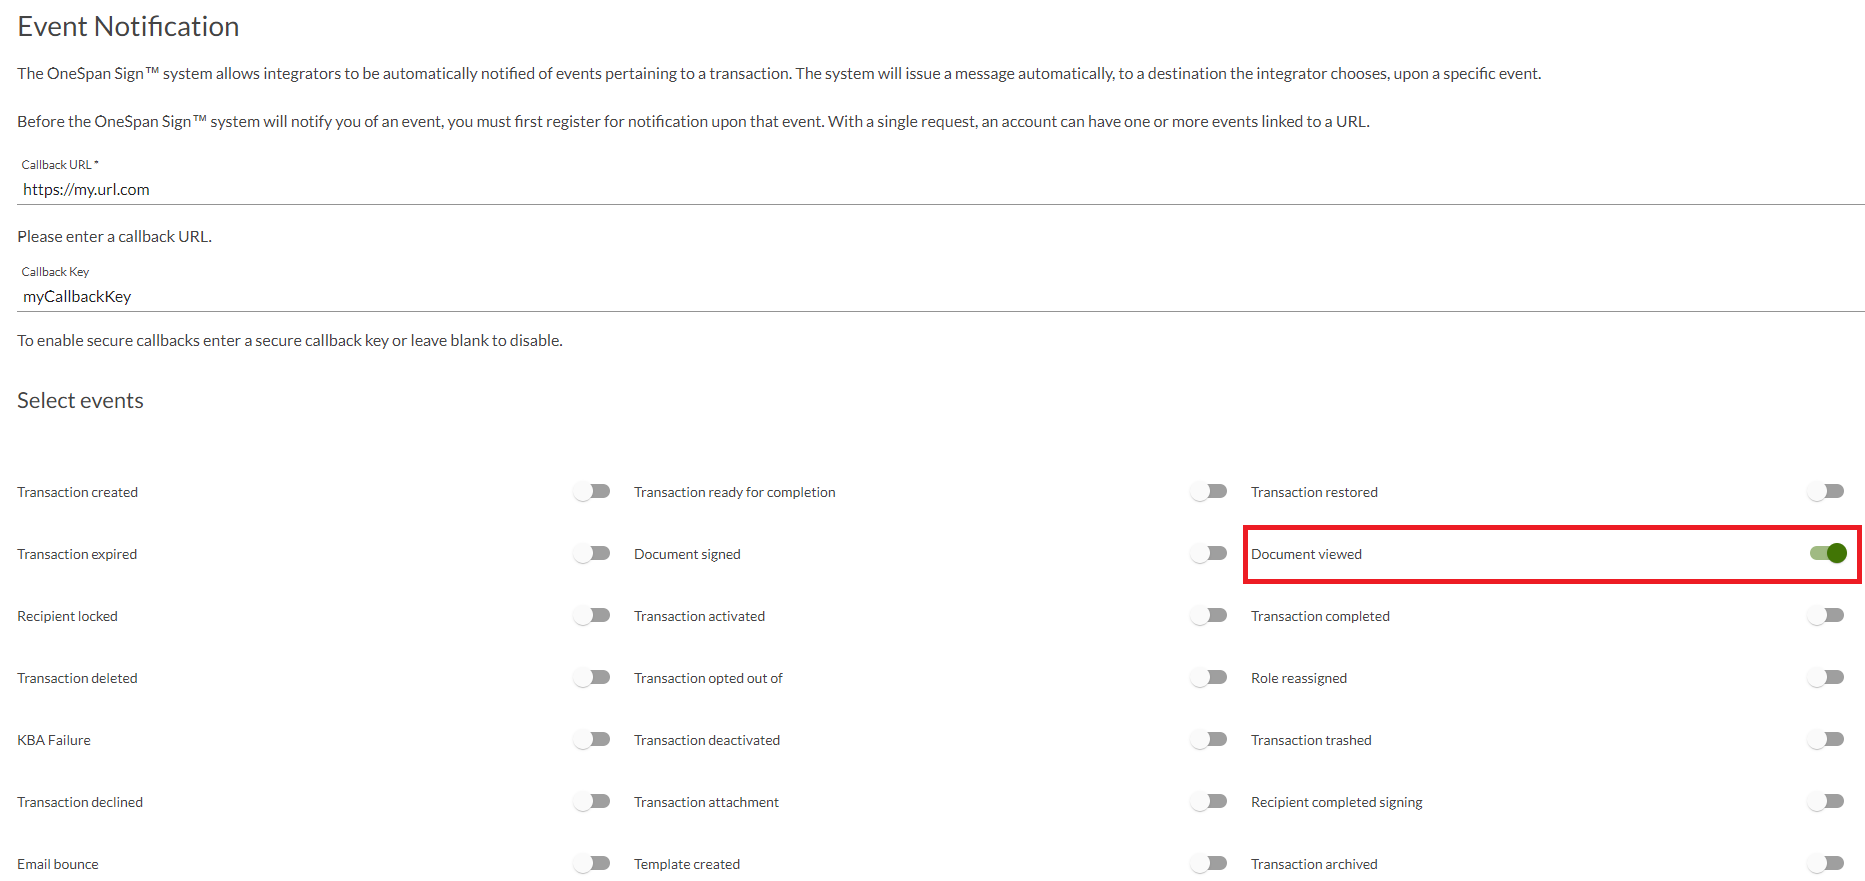Enable the Document signed toggle
The height and width of the screenshot is (881, 1865).
click(1209, 553)
